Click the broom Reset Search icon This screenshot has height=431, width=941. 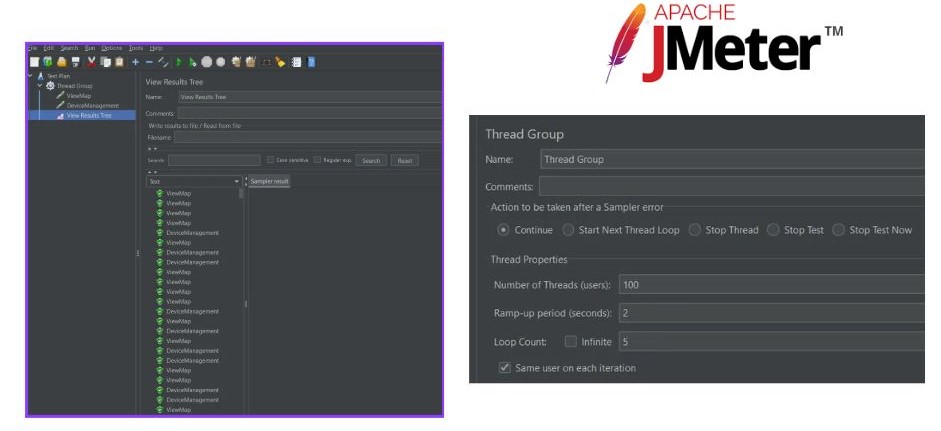tap(280, 62)
